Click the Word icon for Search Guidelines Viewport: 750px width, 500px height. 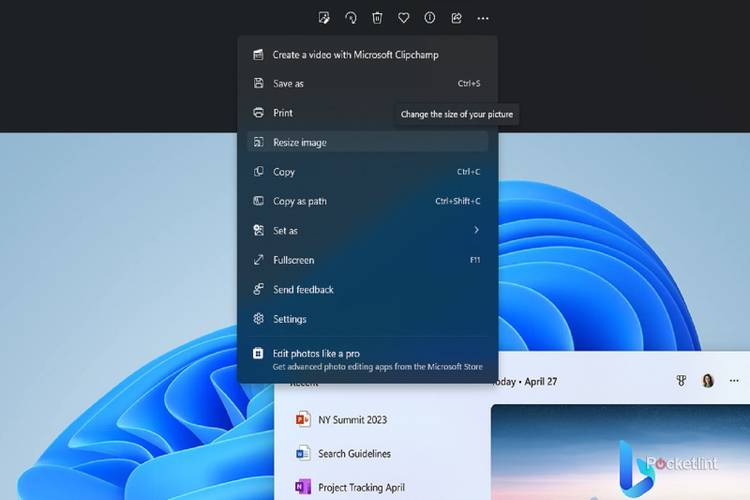point(302,453)
